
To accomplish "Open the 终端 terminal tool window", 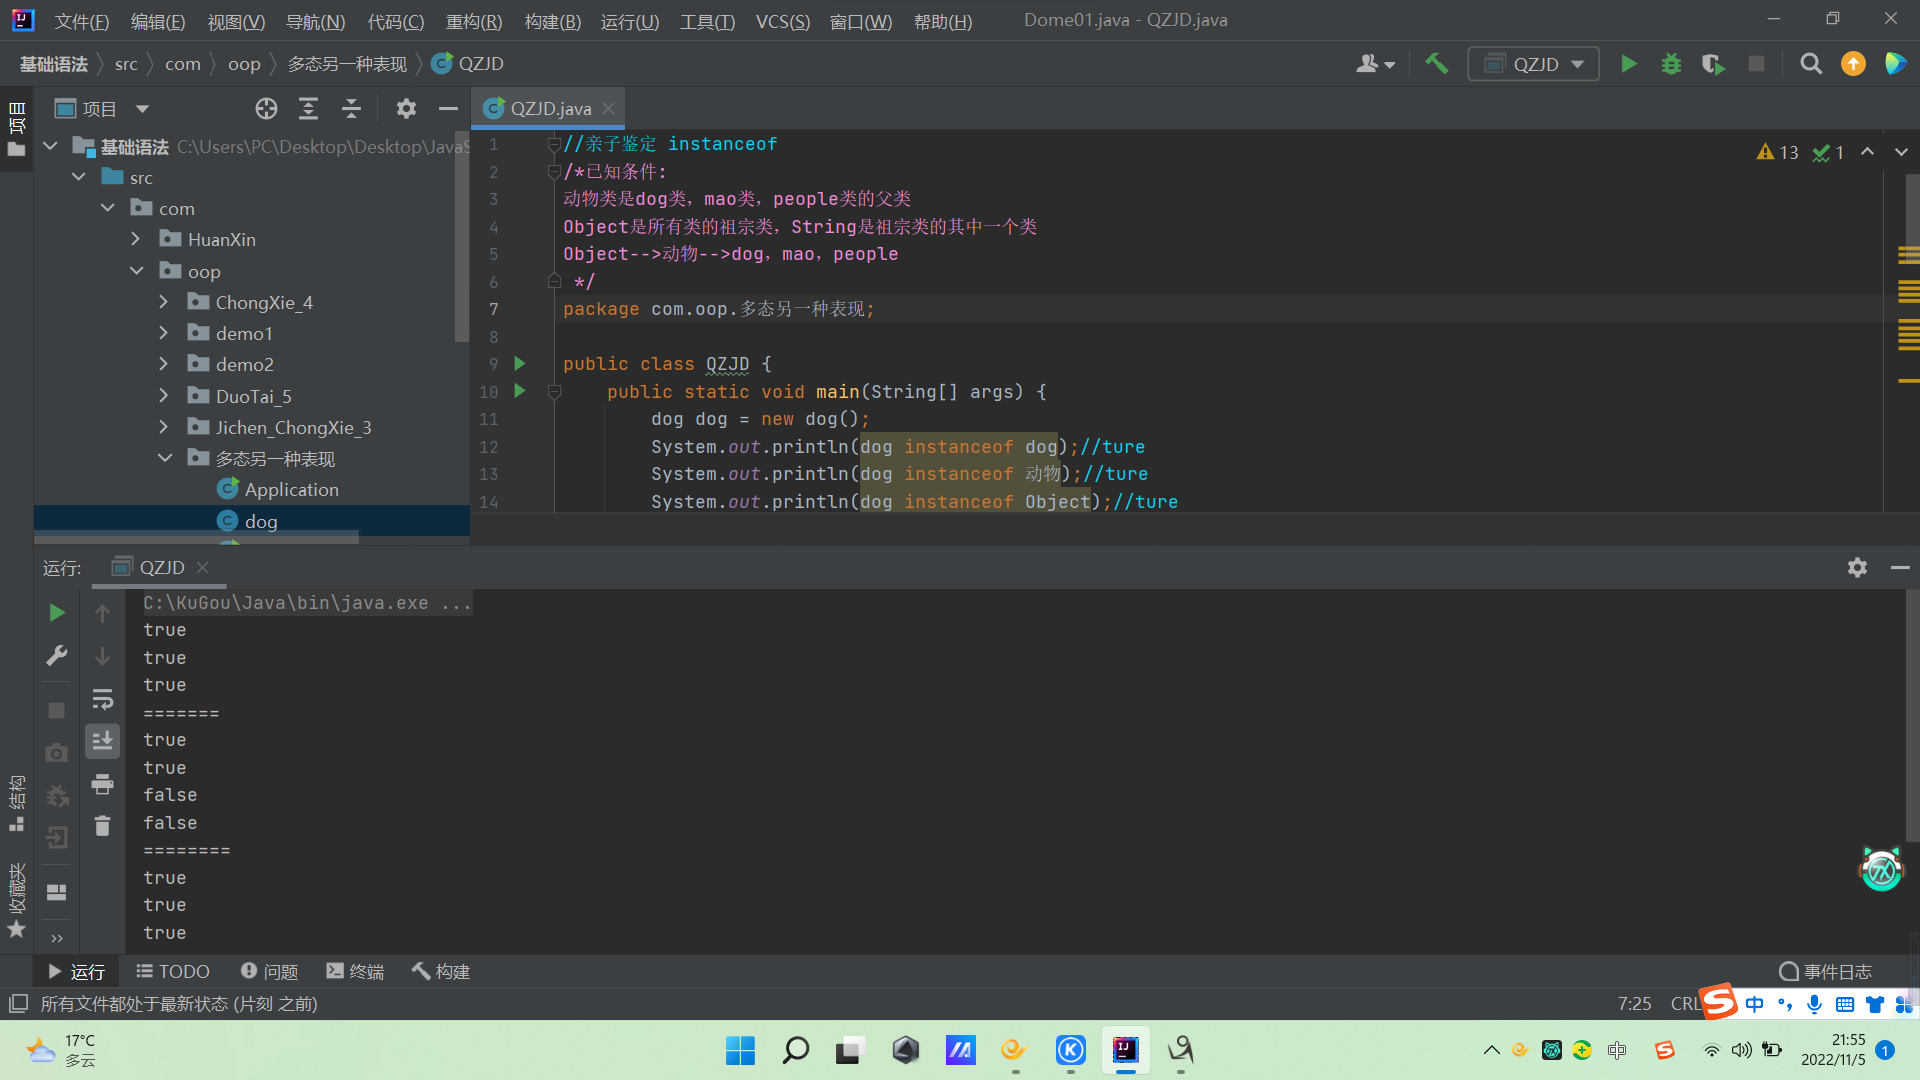I will (x=355, y=971).
